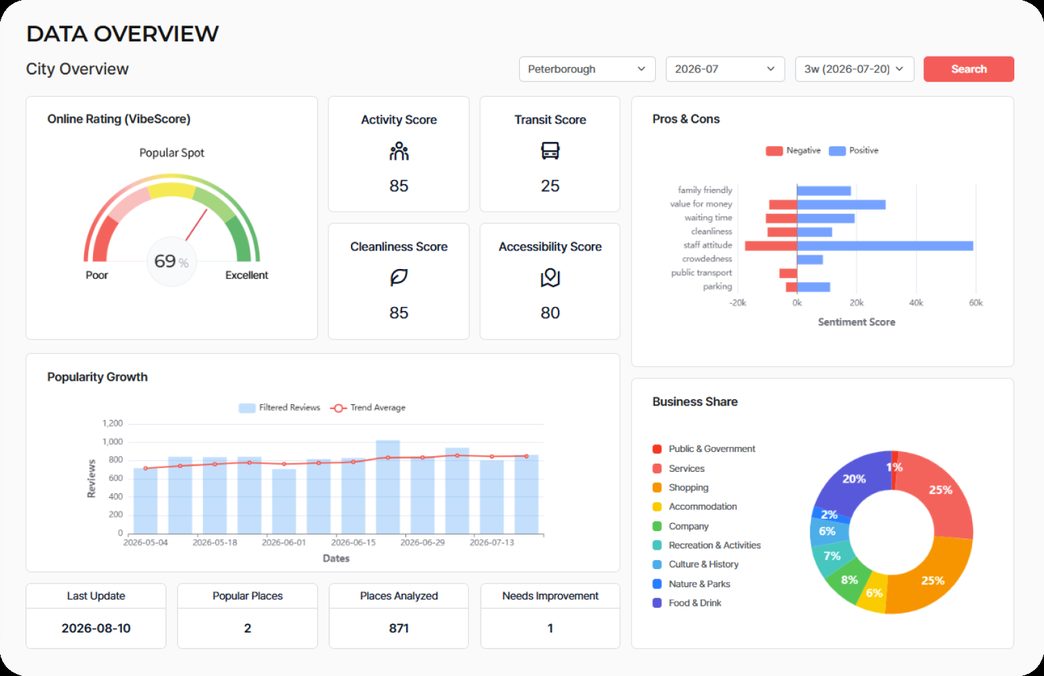
Task: Toggle Shopping legend item
Action: point(680,488)
